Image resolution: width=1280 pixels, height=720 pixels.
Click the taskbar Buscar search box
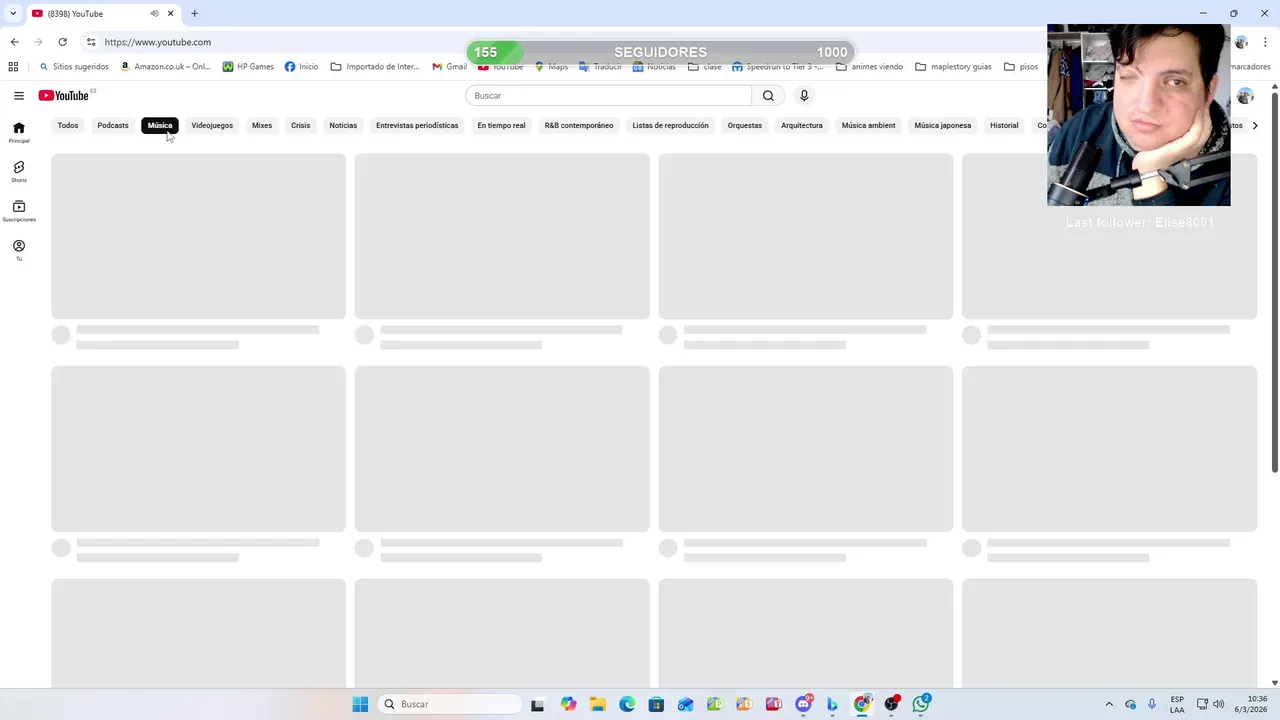[450, 704]
